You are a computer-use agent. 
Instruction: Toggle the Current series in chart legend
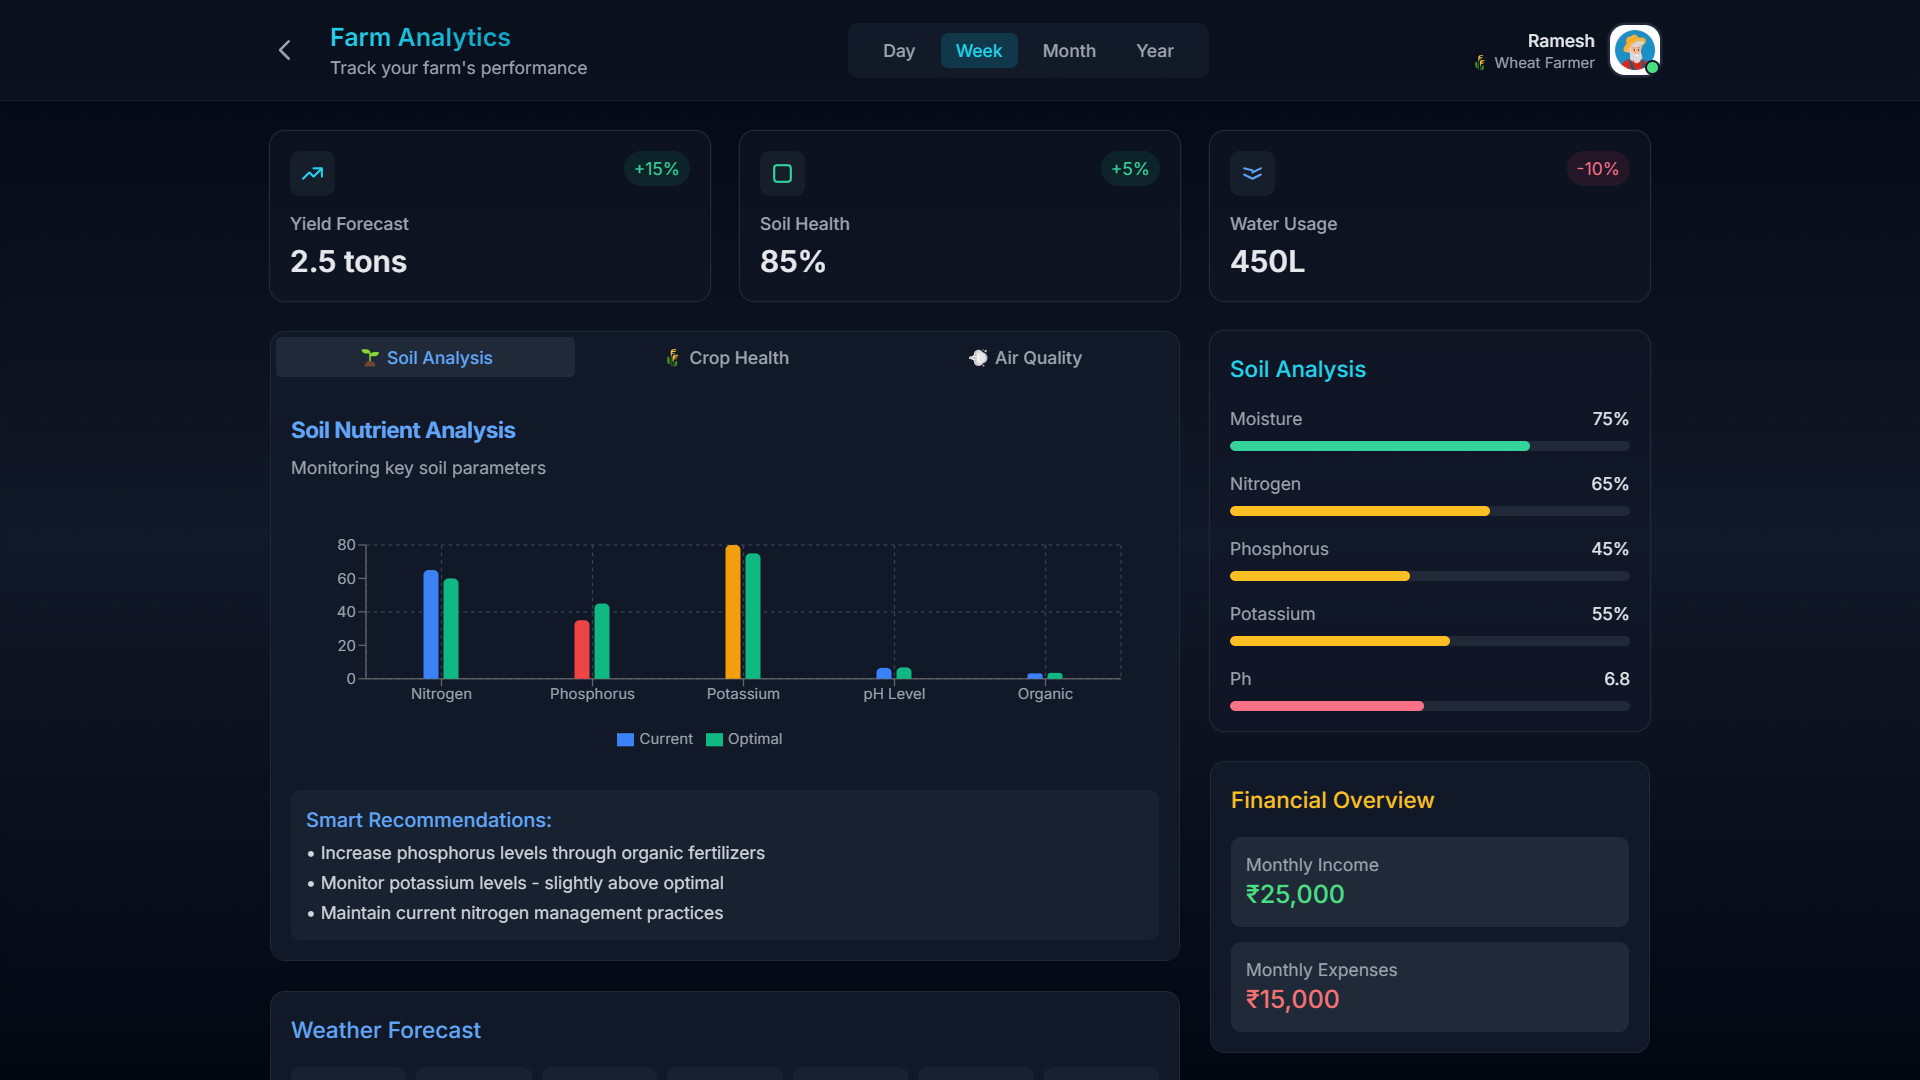click(655, 739)
